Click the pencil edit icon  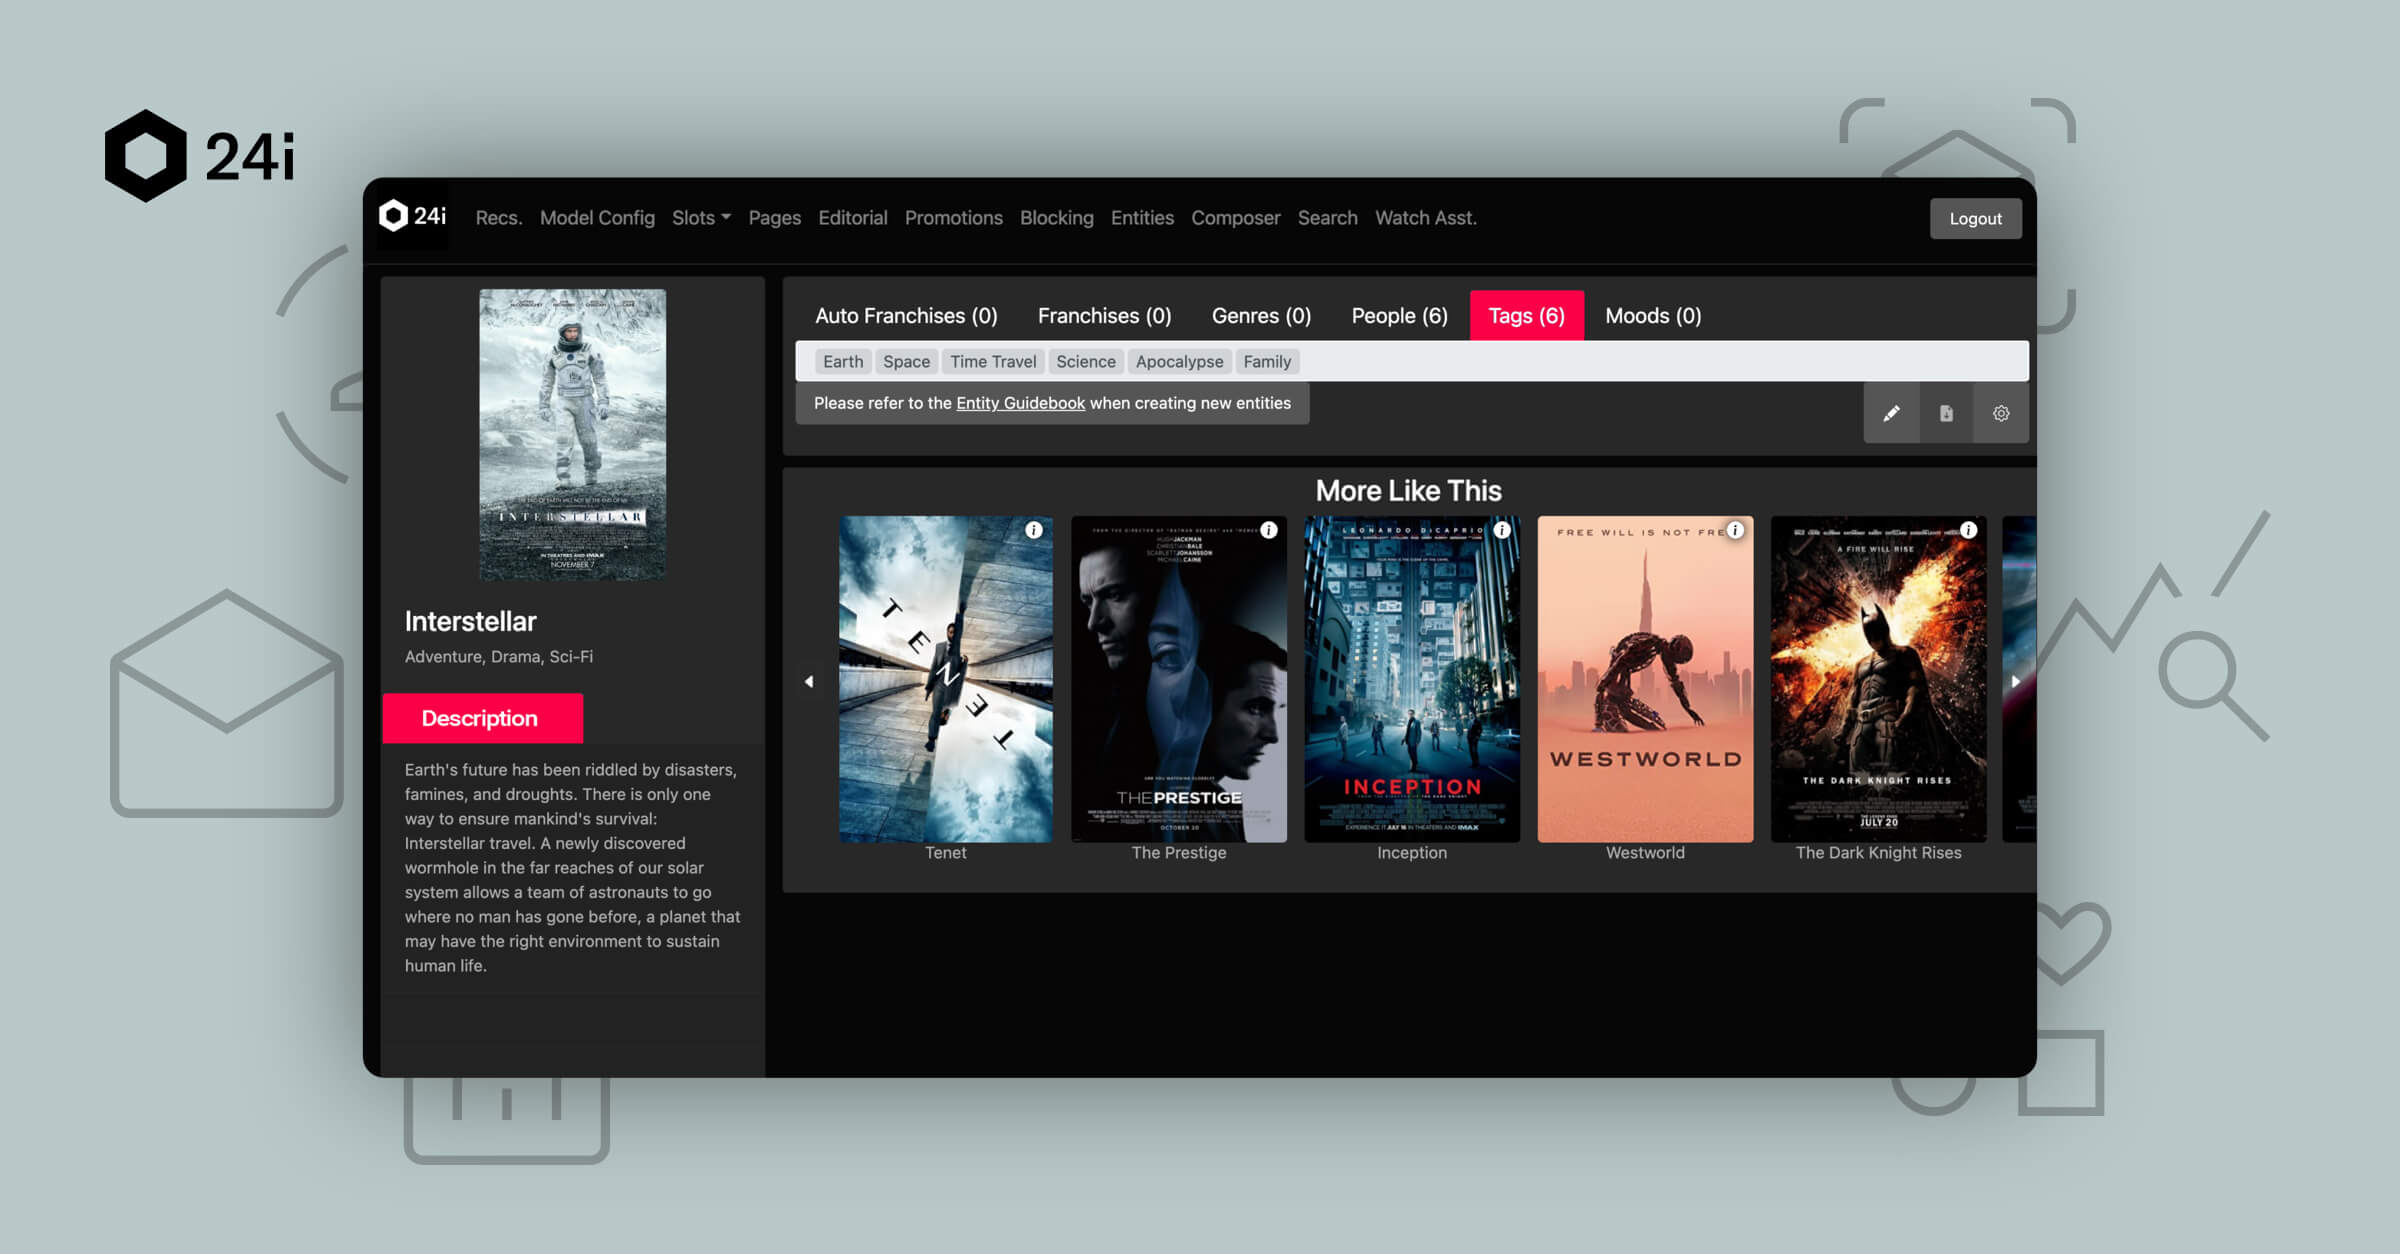pos(1891,413)
